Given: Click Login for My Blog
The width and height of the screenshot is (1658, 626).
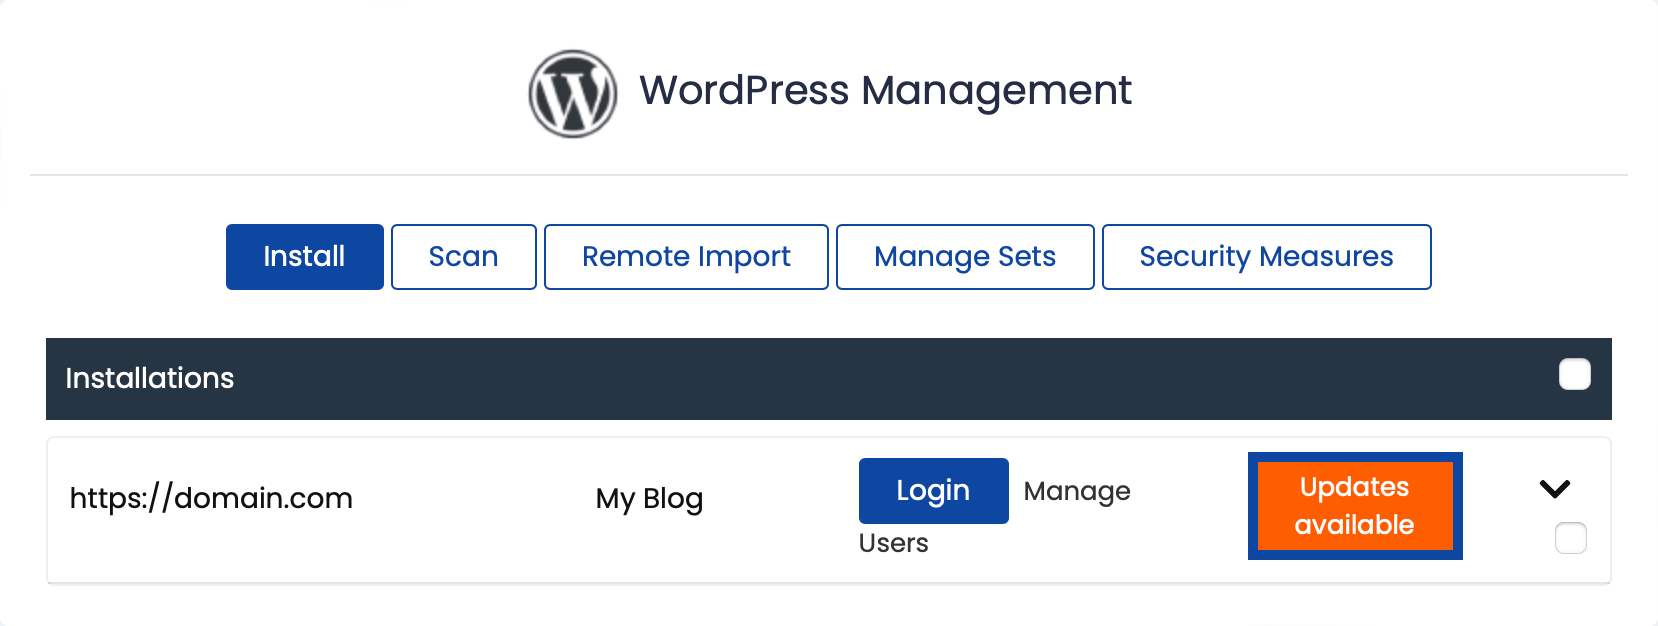Looking at the screenshot, I should 934,491.
